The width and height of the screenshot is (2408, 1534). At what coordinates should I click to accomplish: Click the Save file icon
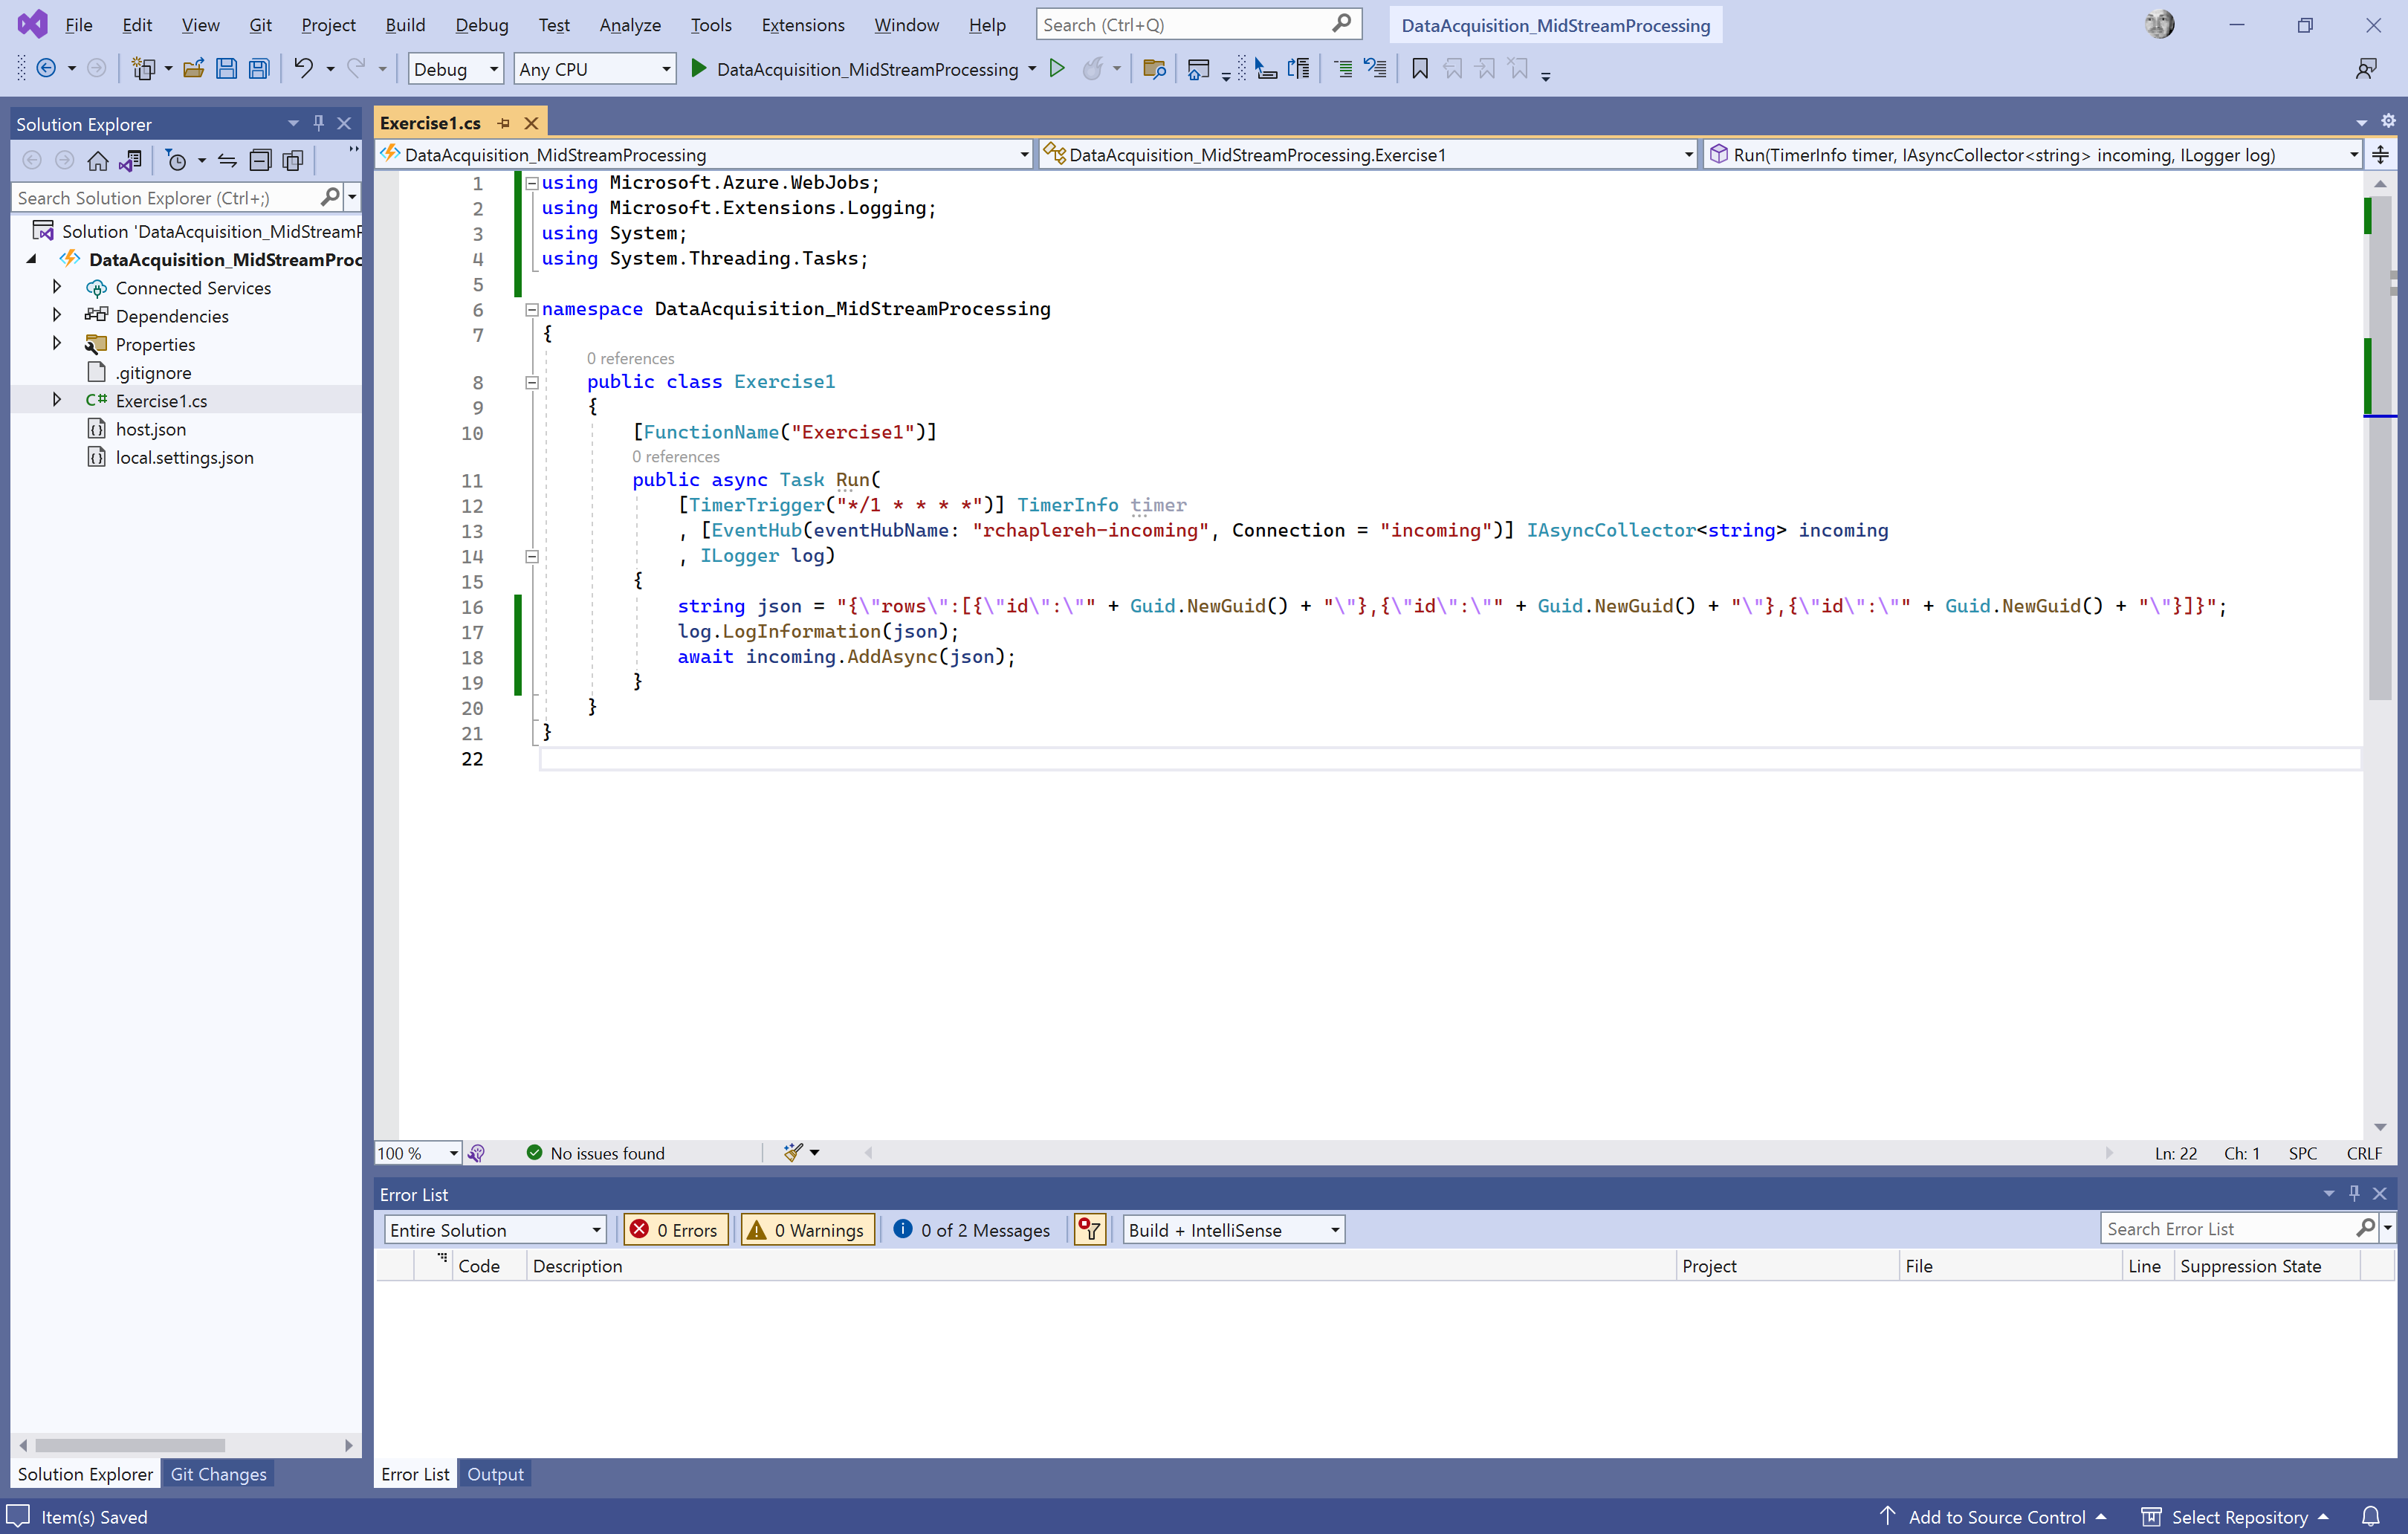(226, 69)
